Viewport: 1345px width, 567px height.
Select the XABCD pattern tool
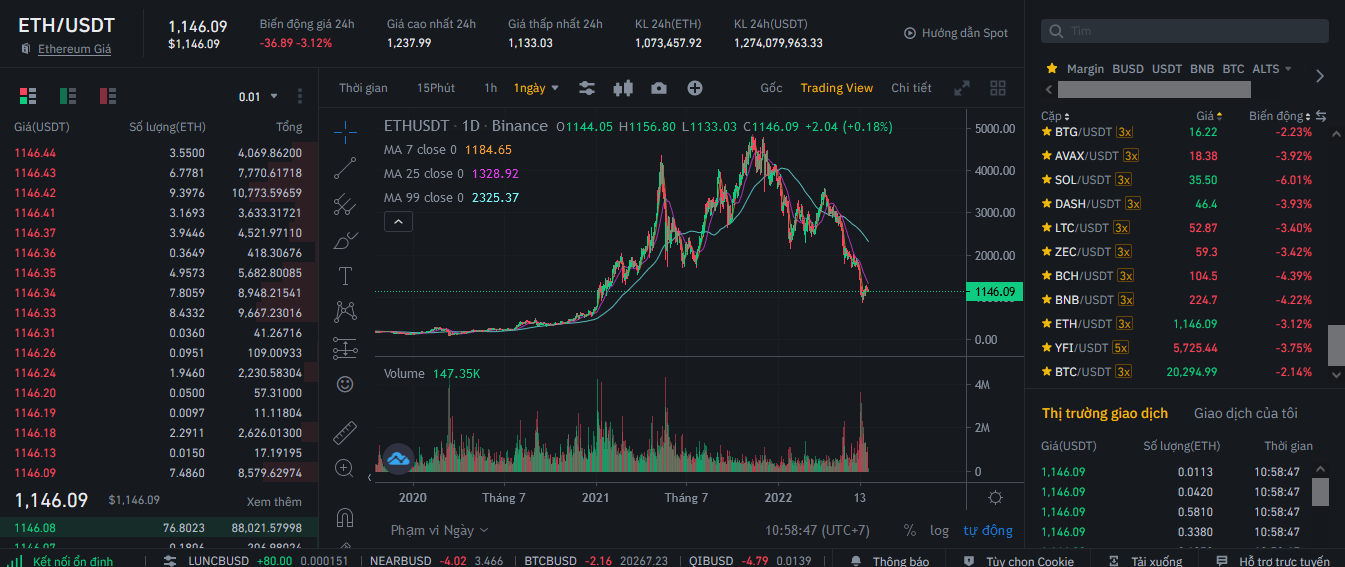(345, 312)
